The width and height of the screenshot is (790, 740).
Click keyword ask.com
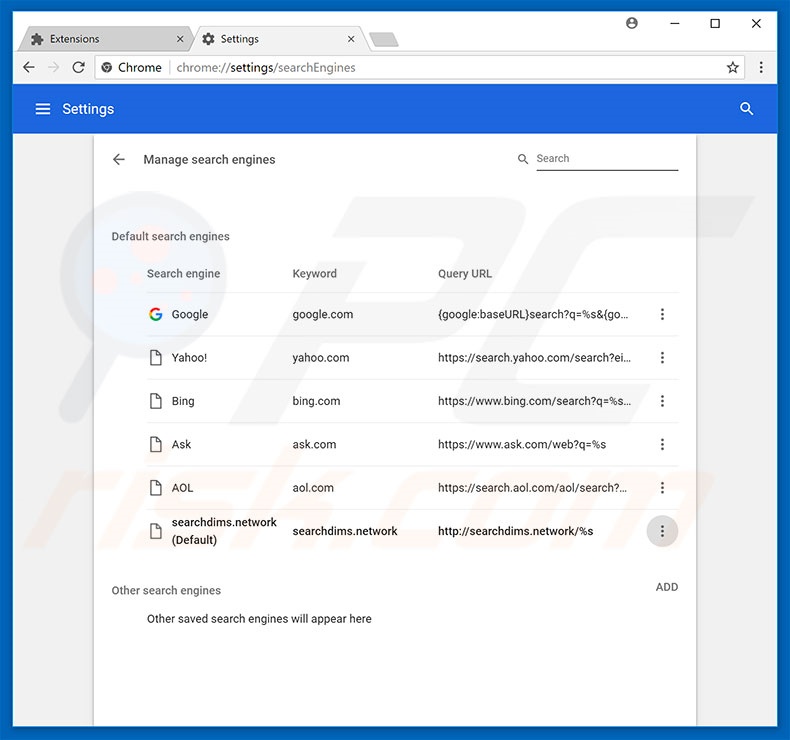coord(314,444)
